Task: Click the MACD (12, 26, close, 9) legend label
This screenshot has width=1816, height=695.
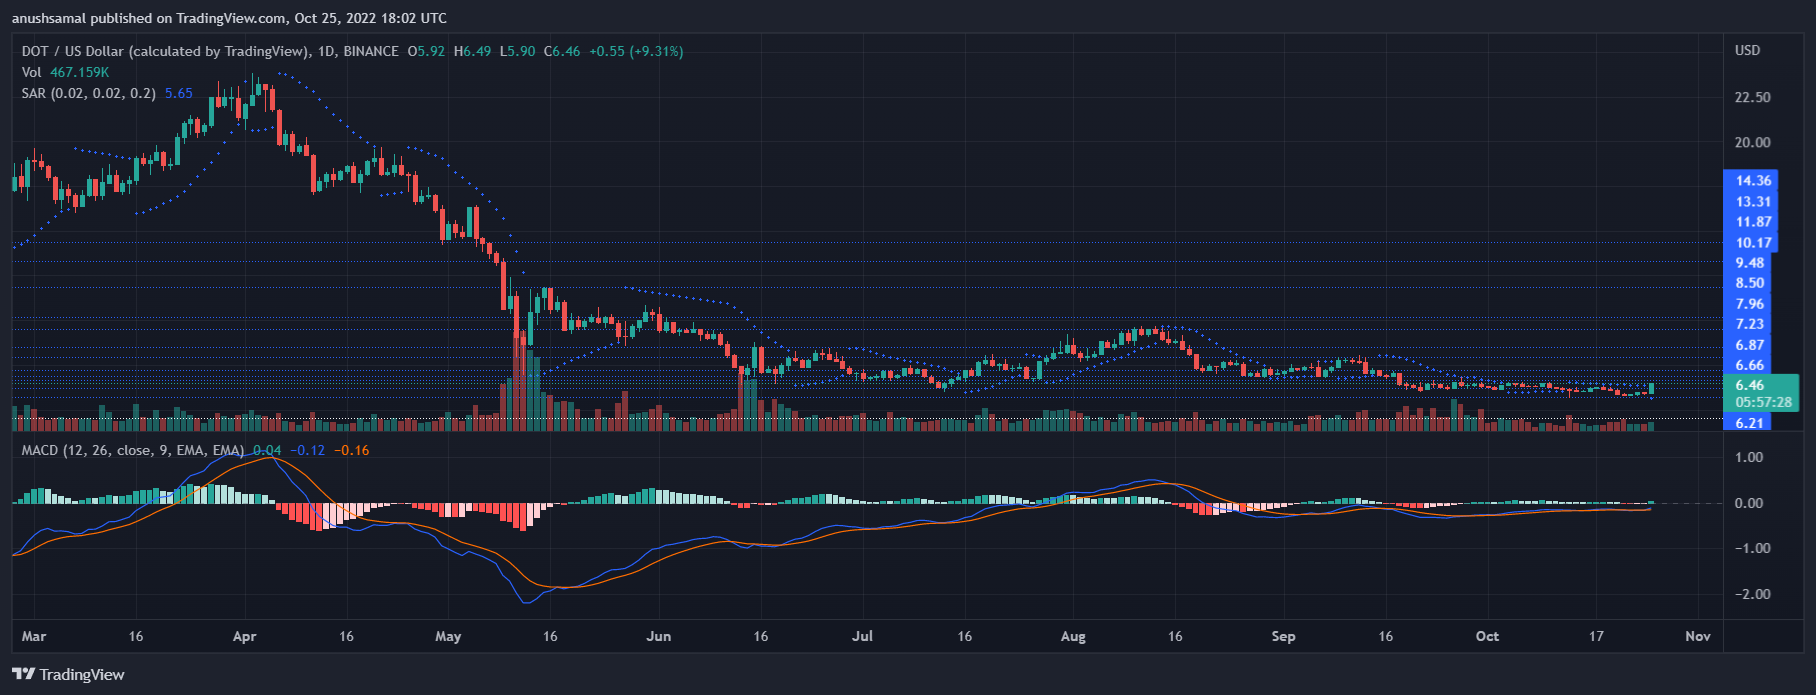Action: point(132,450)
